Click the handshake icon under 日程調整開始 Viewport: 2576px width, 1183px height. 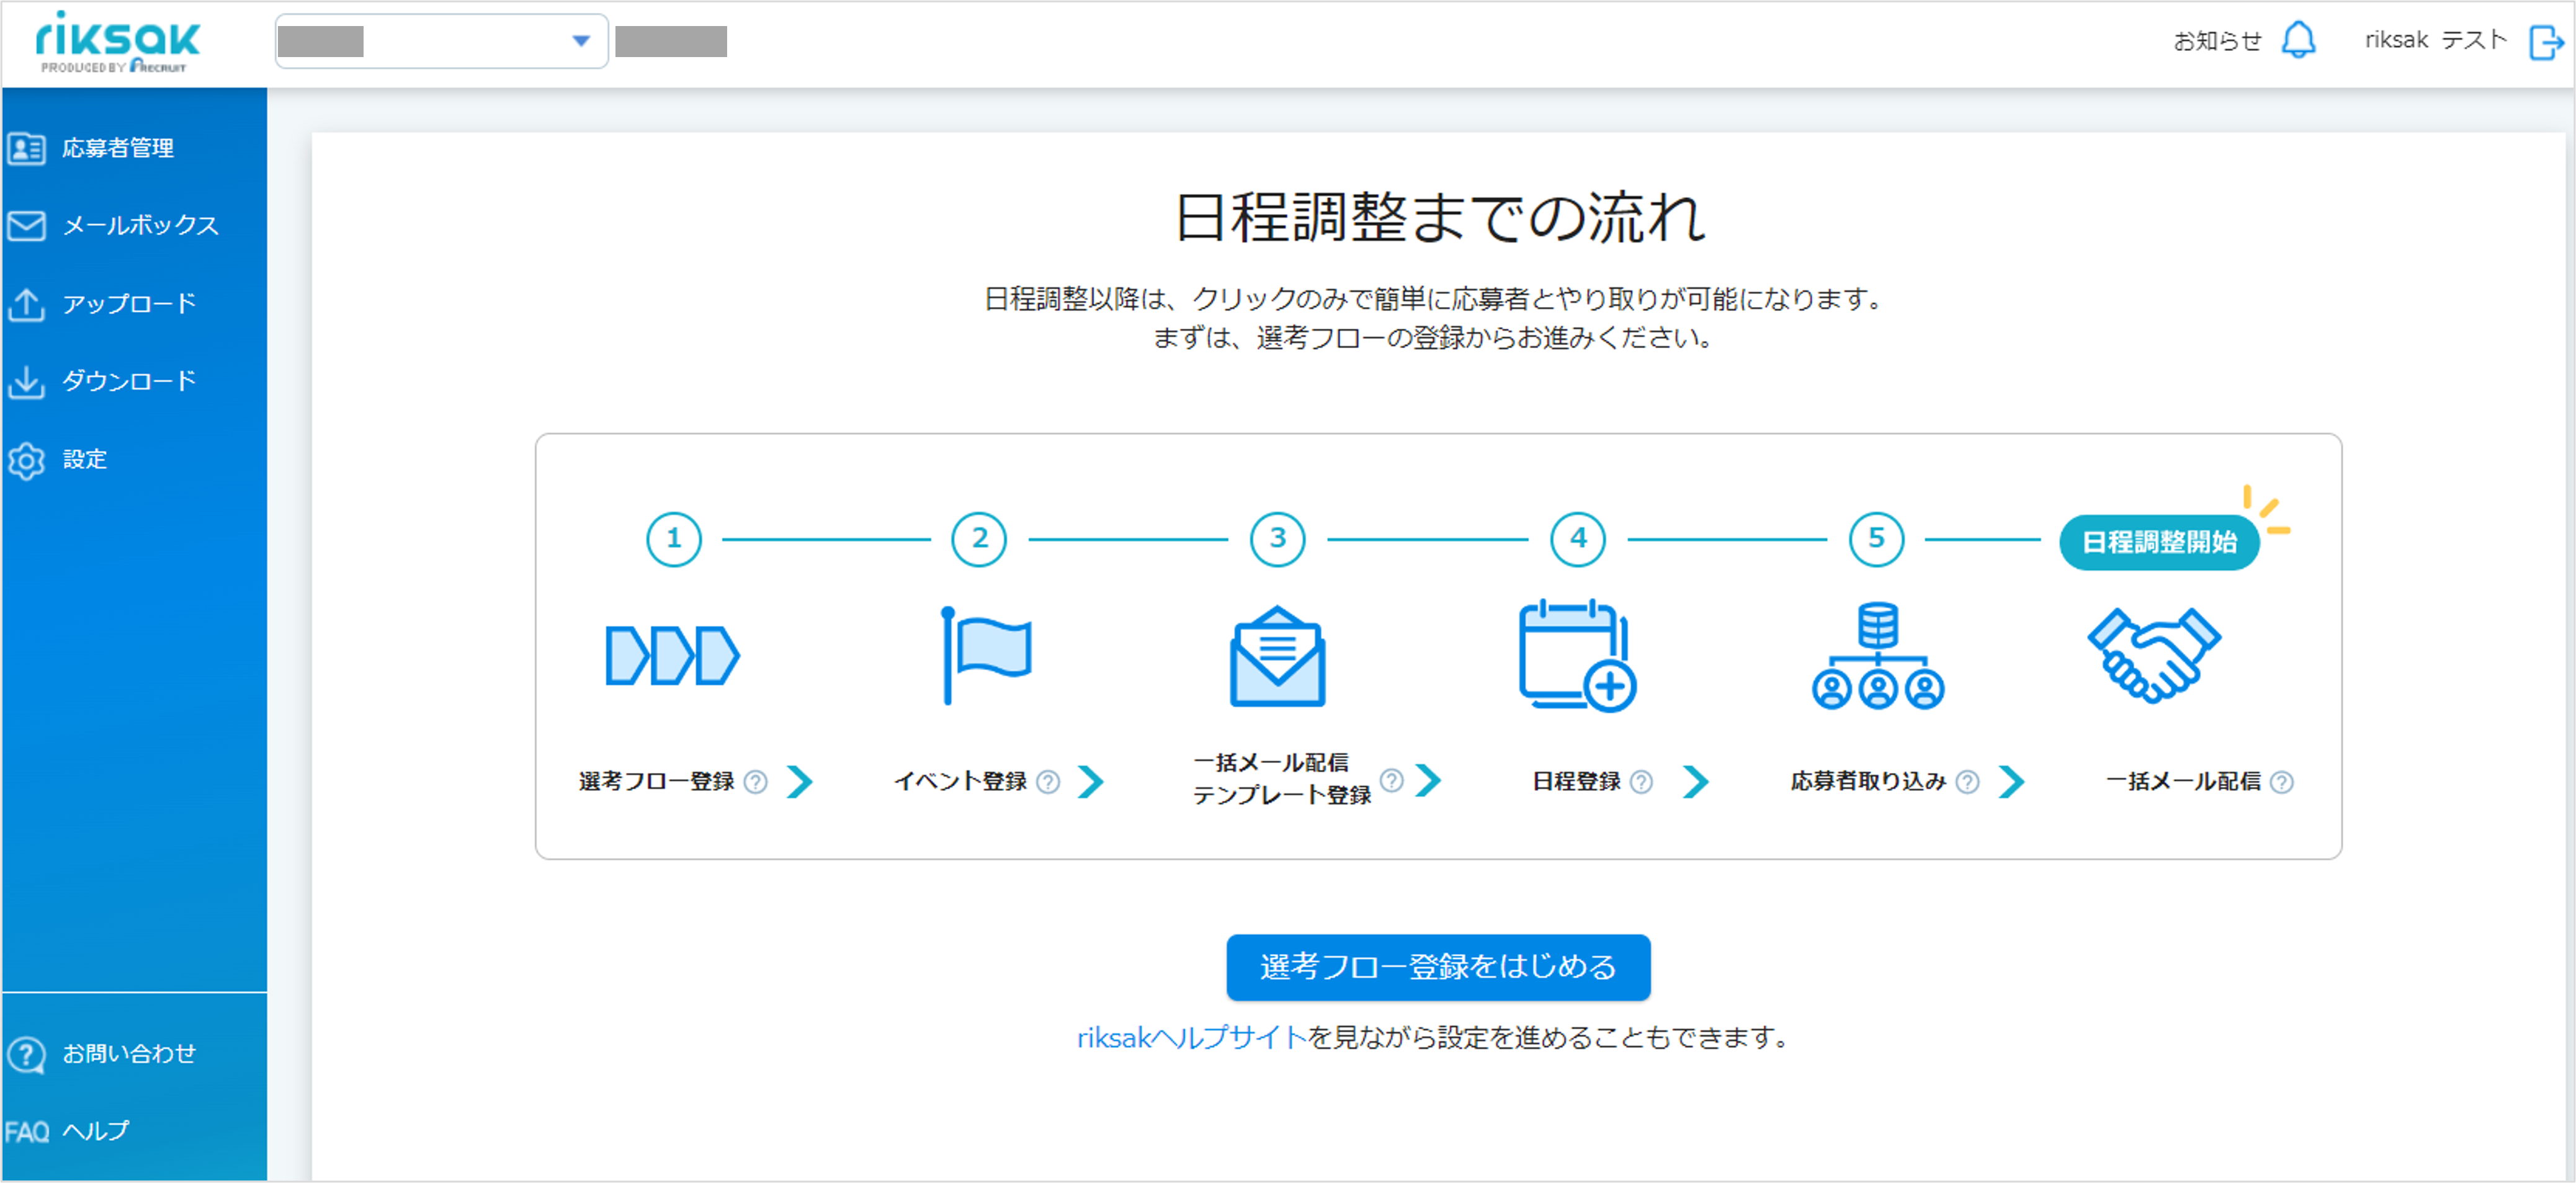(x=2154, y=655)
